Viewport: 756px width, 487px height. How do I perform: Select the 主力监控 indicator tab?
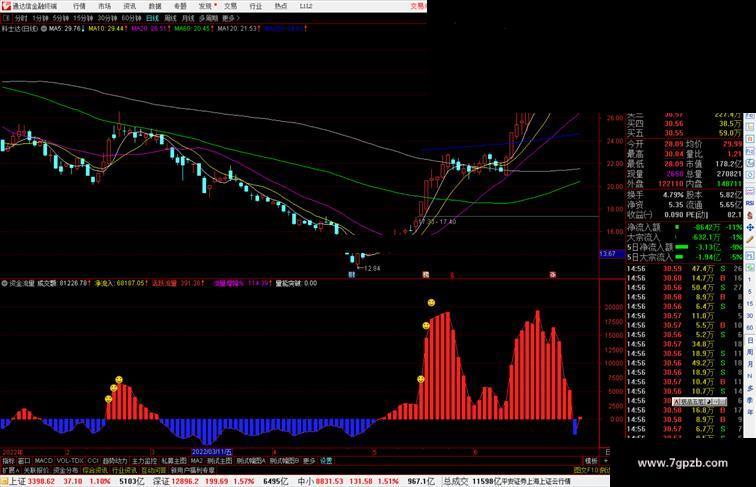(x=144, y=461)
